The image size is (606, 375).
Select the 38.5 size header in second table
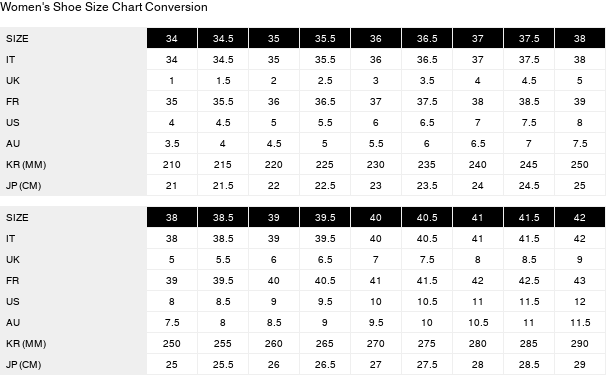[223, 217]
